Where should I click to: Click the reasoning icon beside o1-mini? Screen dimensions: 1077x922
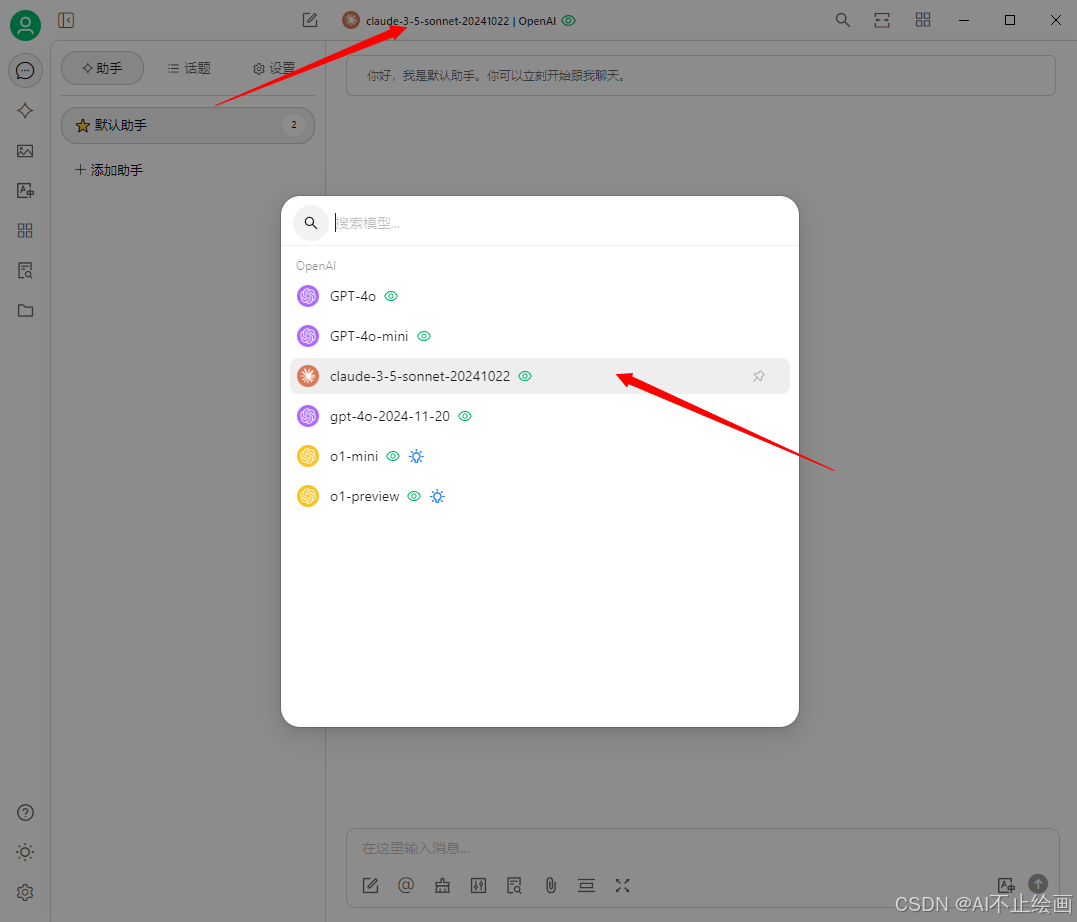[416, 456]
